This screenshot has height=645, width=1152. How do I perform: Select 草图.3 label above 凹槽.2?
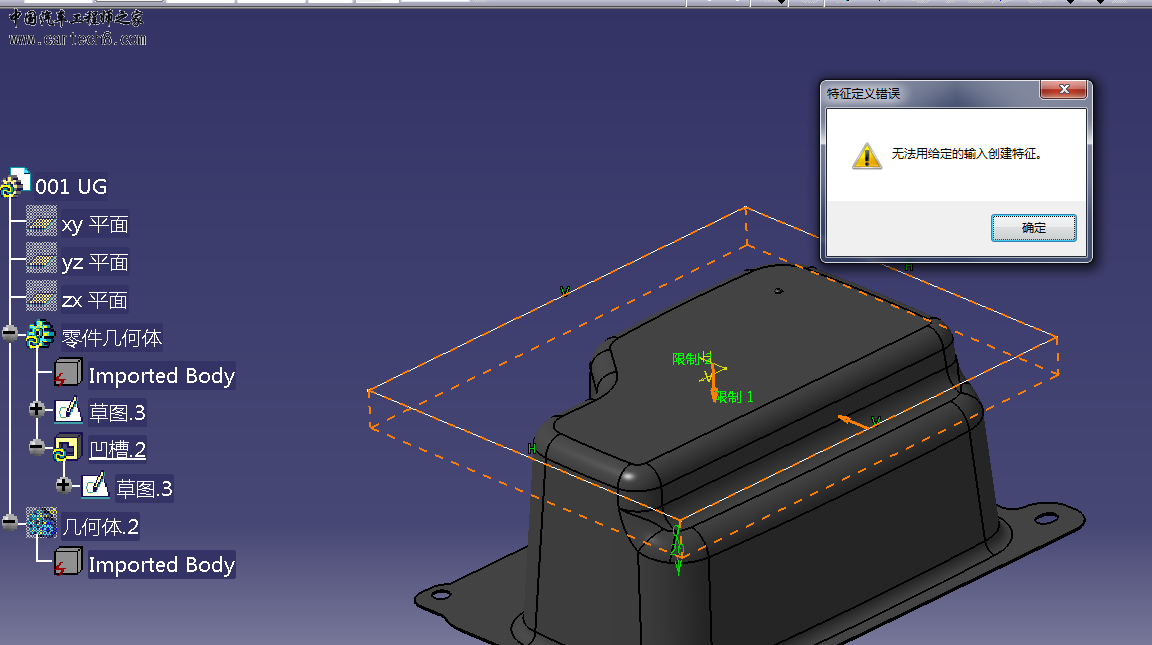pyautogui.click(x=118, y=414)
